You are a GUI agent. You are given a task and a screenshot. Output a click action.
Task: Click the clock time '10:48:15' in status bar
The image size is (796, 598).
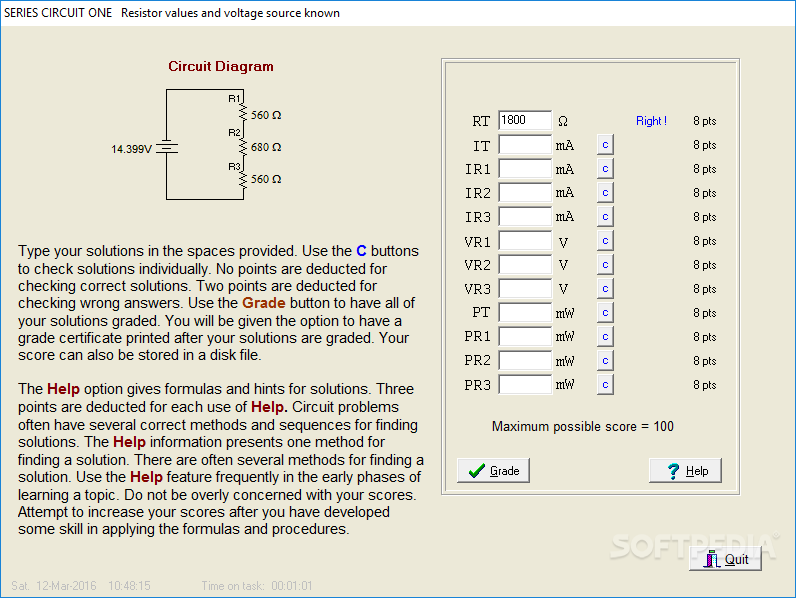tap(129, 586)
